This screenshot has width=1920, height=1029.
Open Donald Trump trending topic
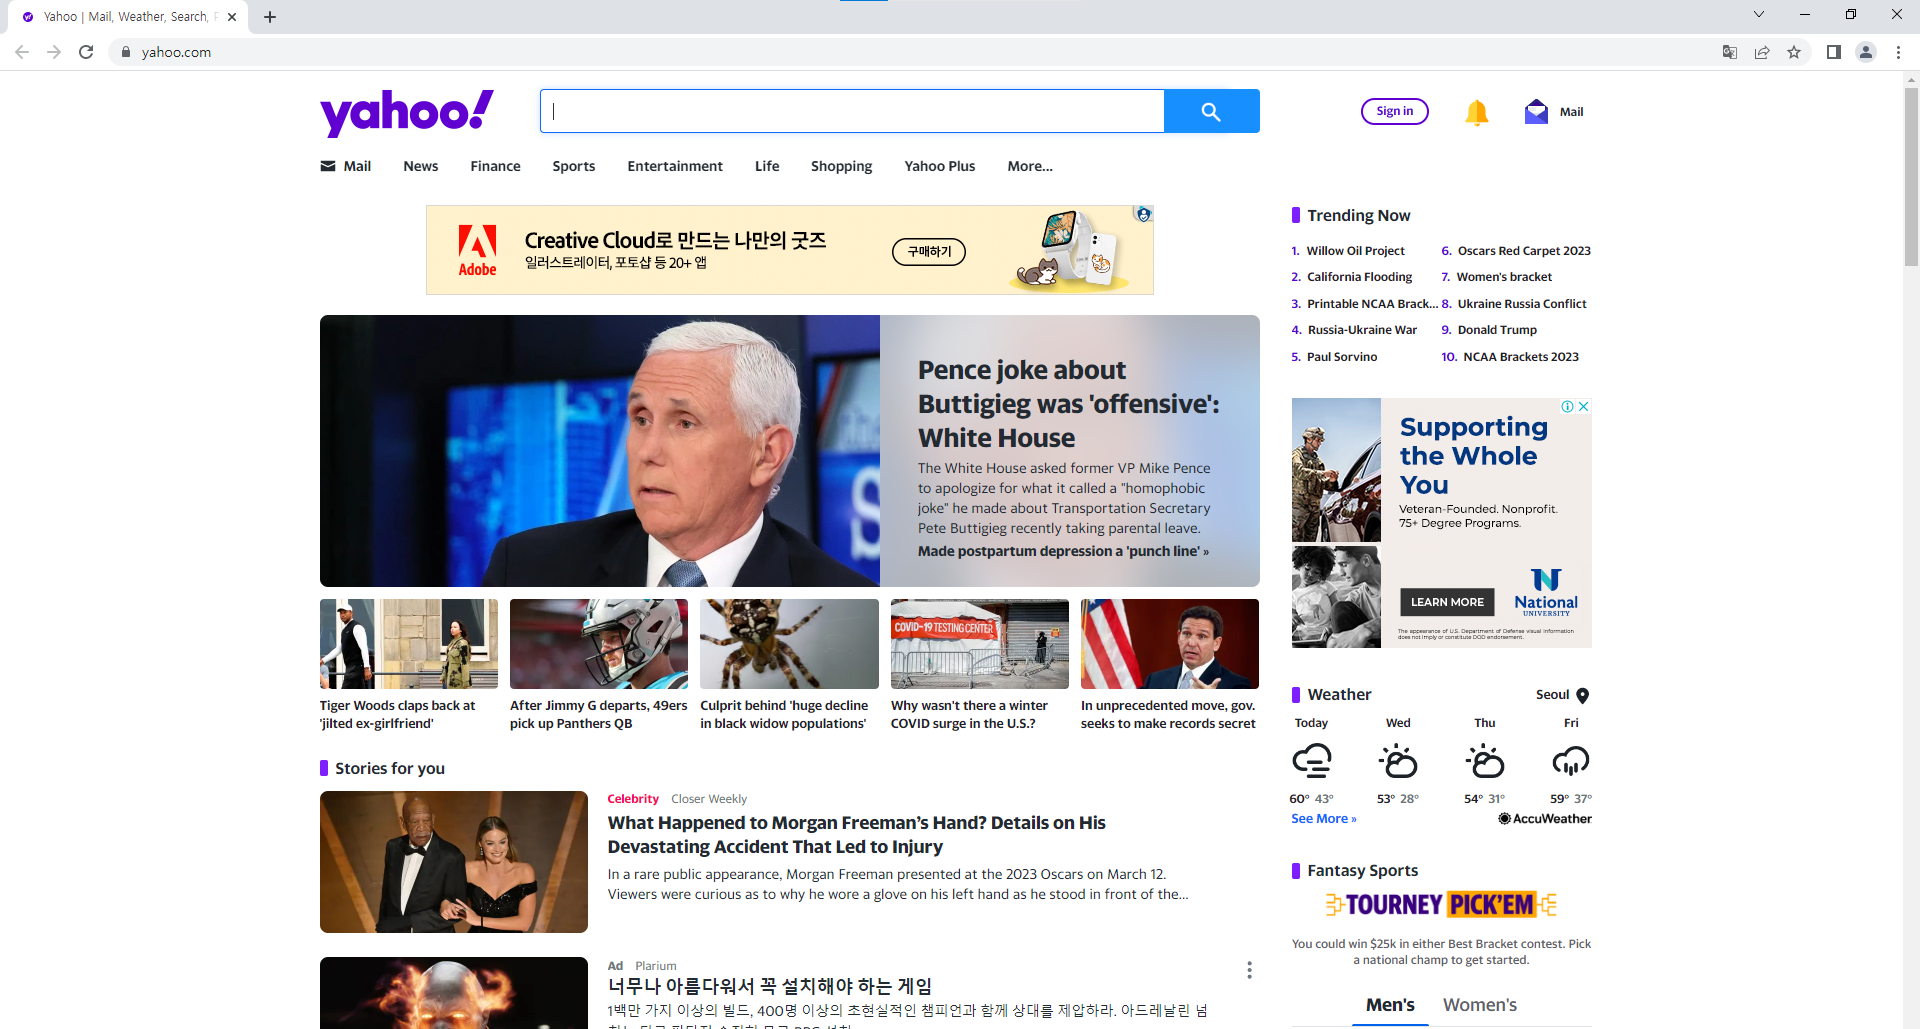tap(1497, 330)
